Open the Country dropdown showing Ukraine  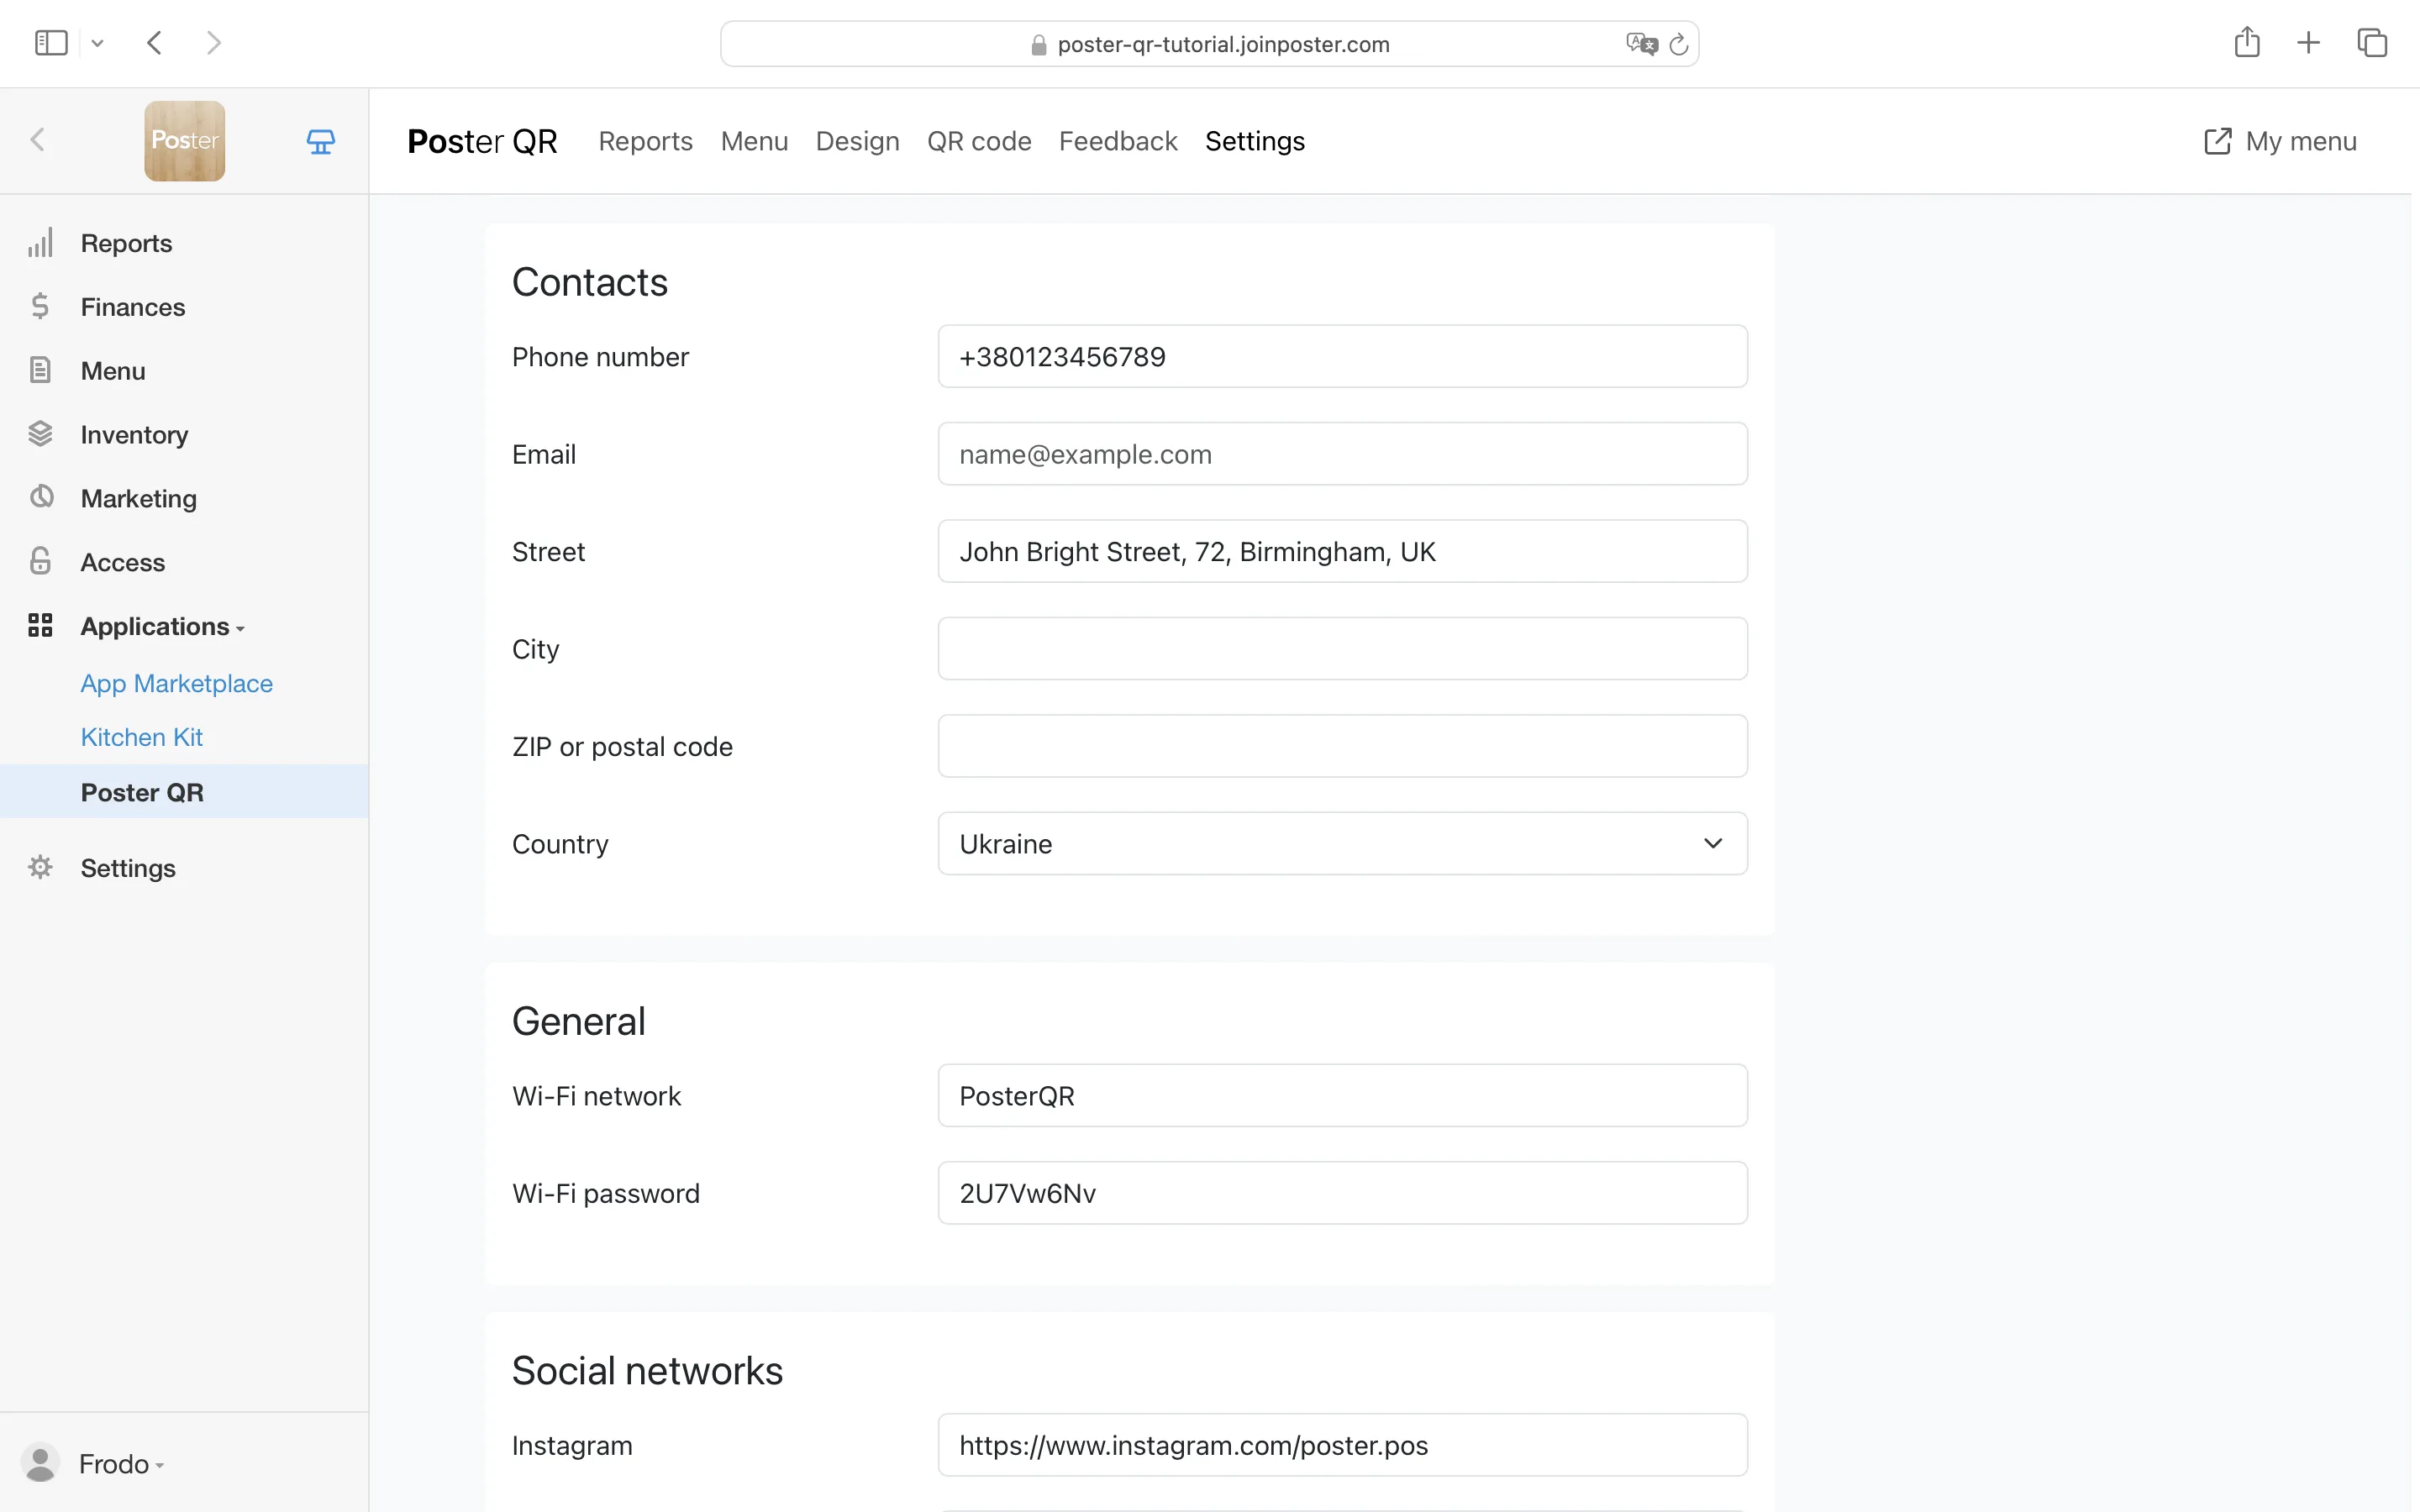[x=1342, y=843]
